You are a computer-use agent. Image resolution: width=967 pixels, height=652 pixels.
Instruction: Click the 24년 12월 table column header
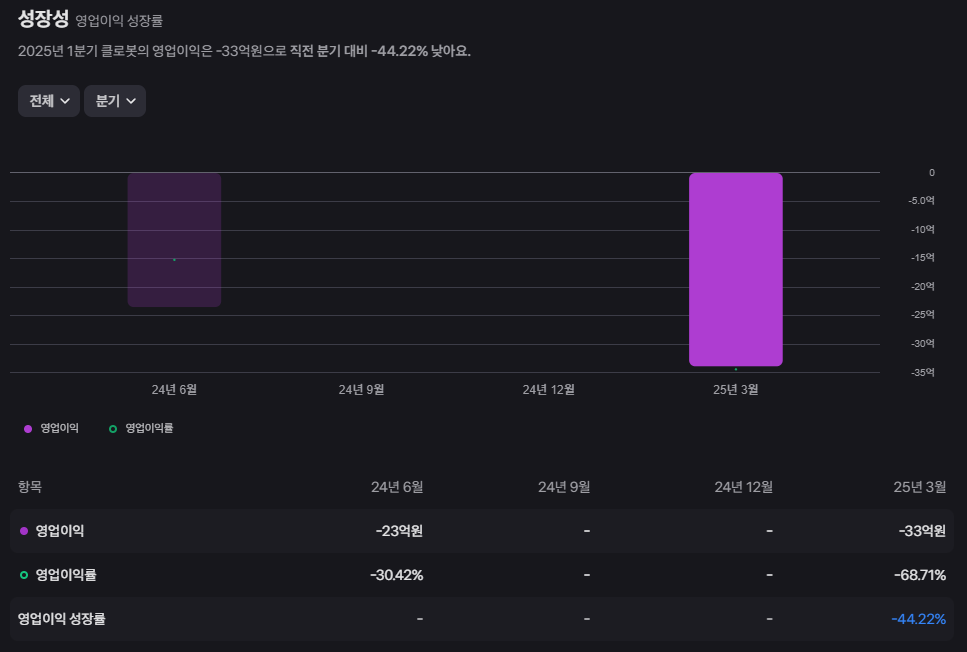pyautogui.click(x=743, y=487)
